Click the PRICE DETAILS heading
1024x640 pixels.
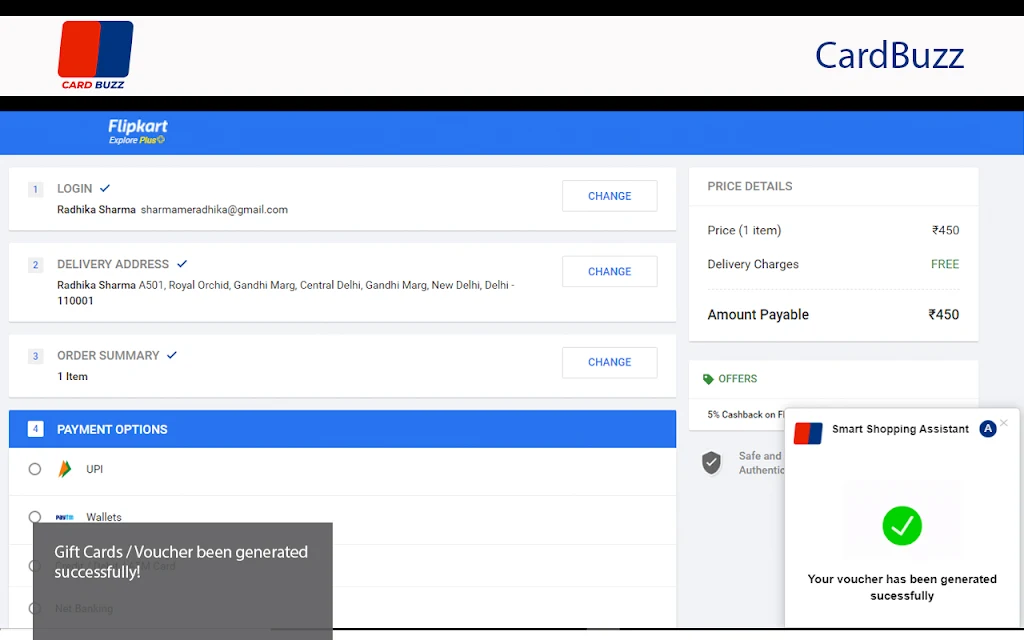click(750, 186)
